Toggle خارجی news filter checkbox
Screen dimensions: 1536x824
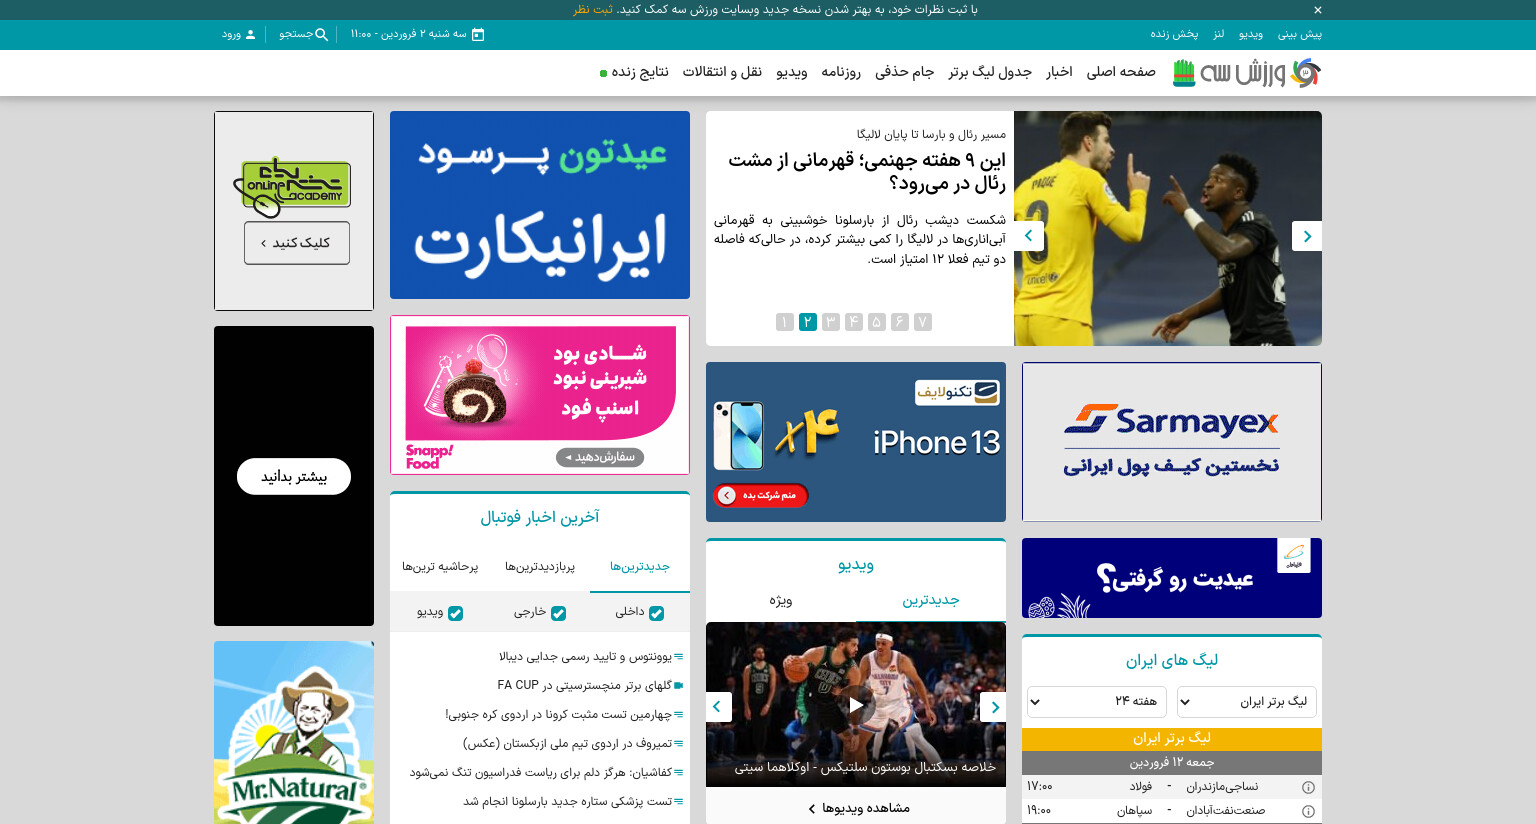[x=558, y=613]
